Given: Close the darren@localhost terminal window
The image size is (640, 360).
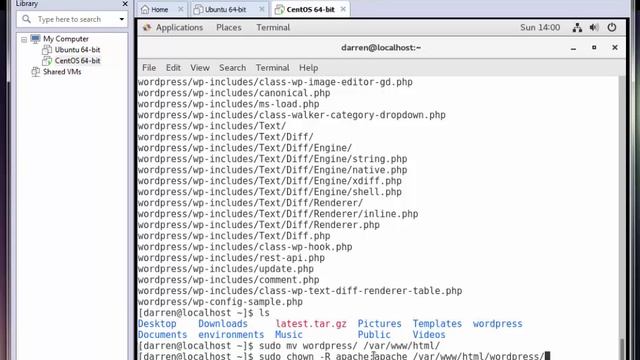Looking at the screenshot, I should coord(615,48).
